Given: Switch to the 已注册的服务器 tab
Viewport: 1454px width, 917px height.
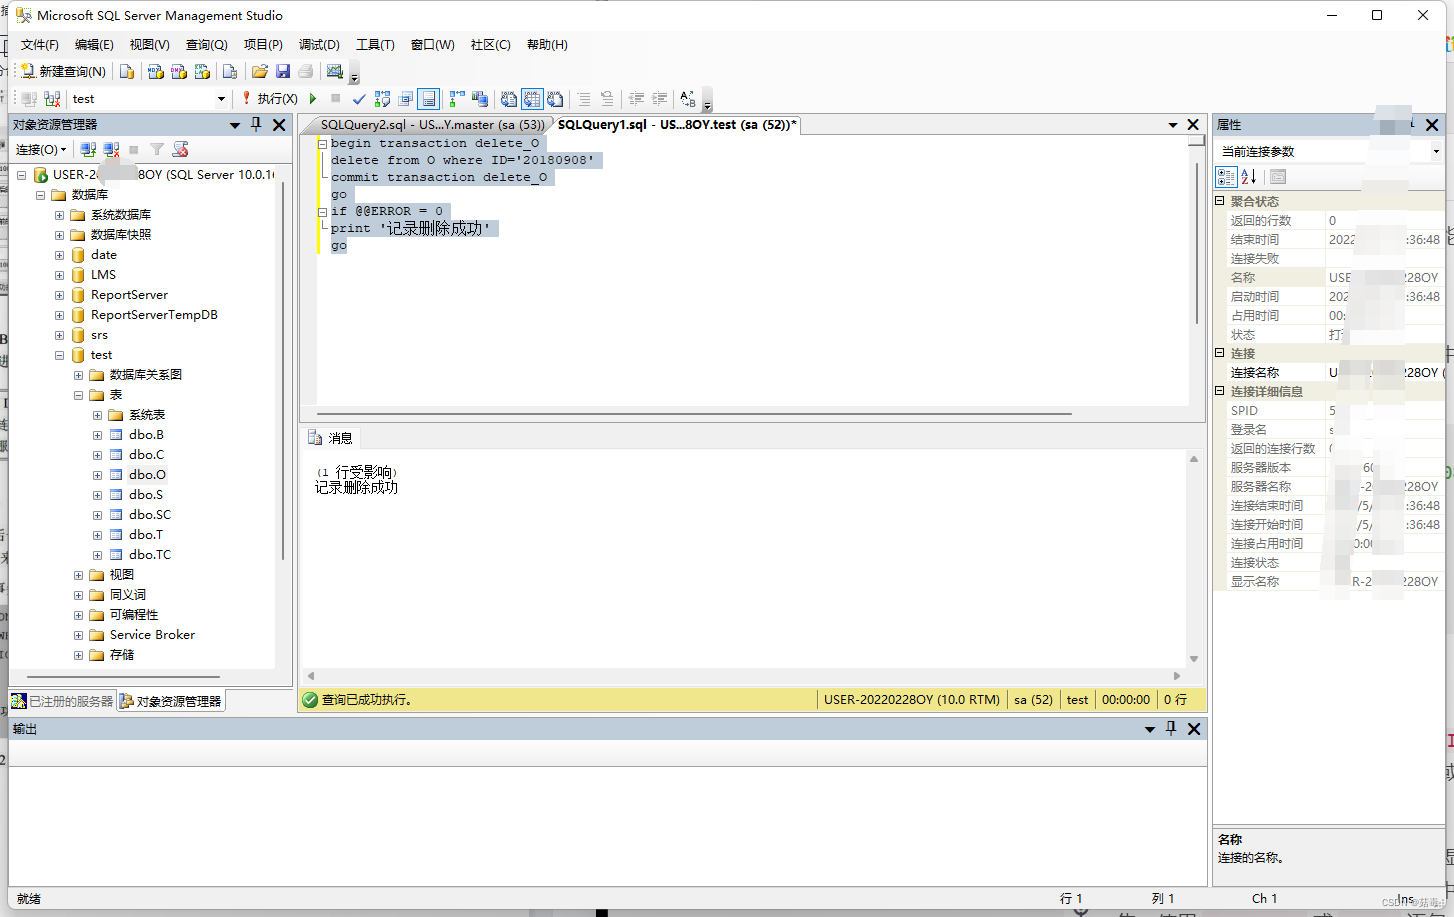Looking at the screenshot, I should point(62,701).
